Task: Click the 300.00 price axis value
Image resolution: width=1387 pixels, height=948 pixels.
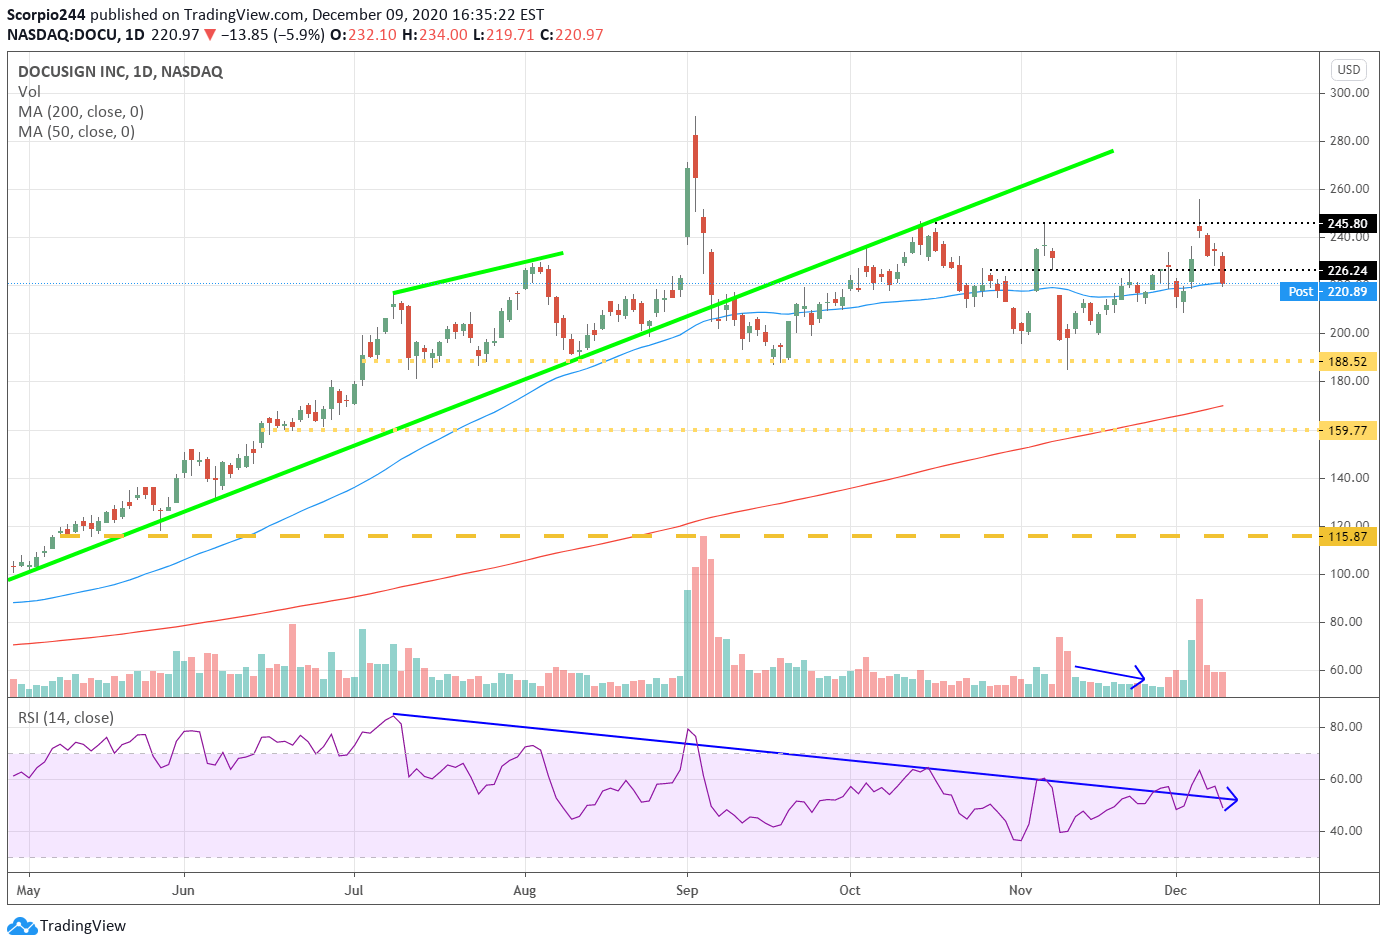Action: (1349, 92)
